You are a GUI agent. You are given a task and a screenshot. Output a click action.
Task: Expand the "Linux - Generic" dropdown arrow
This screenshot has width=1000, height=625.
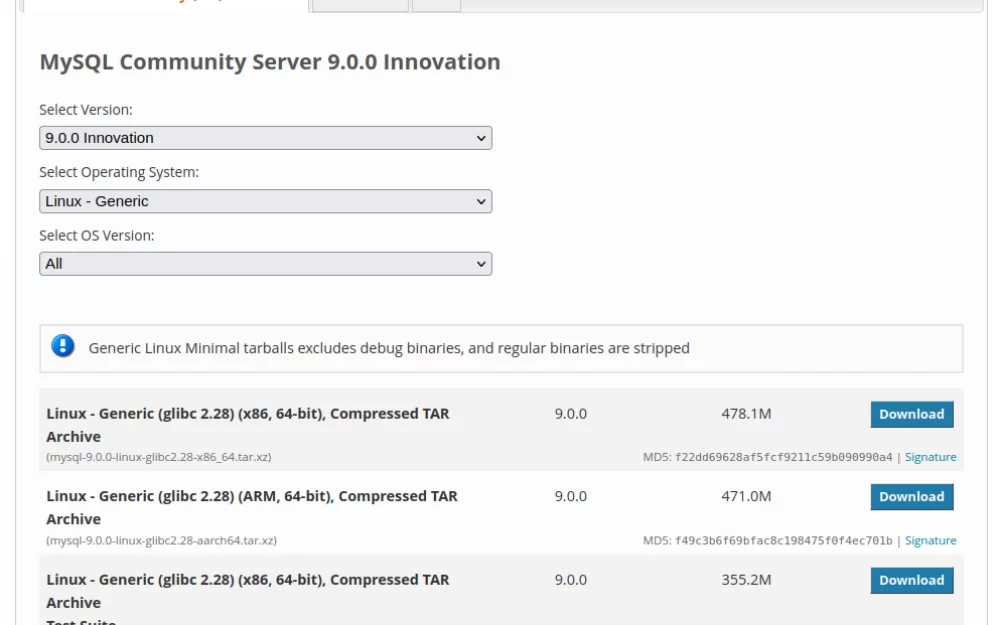point(481,201)
